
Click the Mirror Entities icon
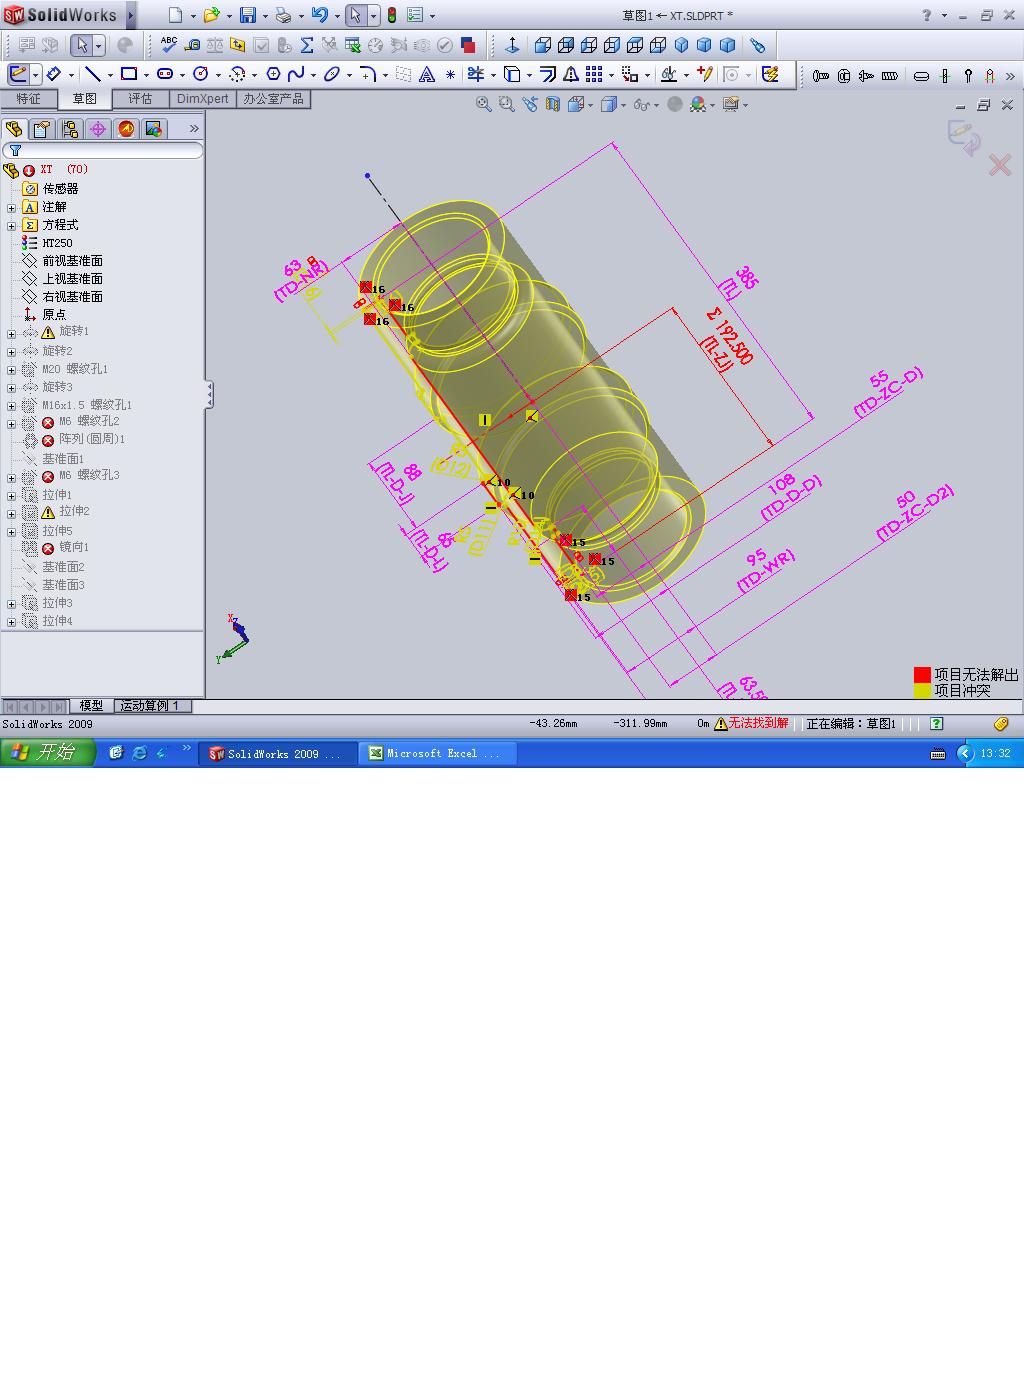(571, 74)
